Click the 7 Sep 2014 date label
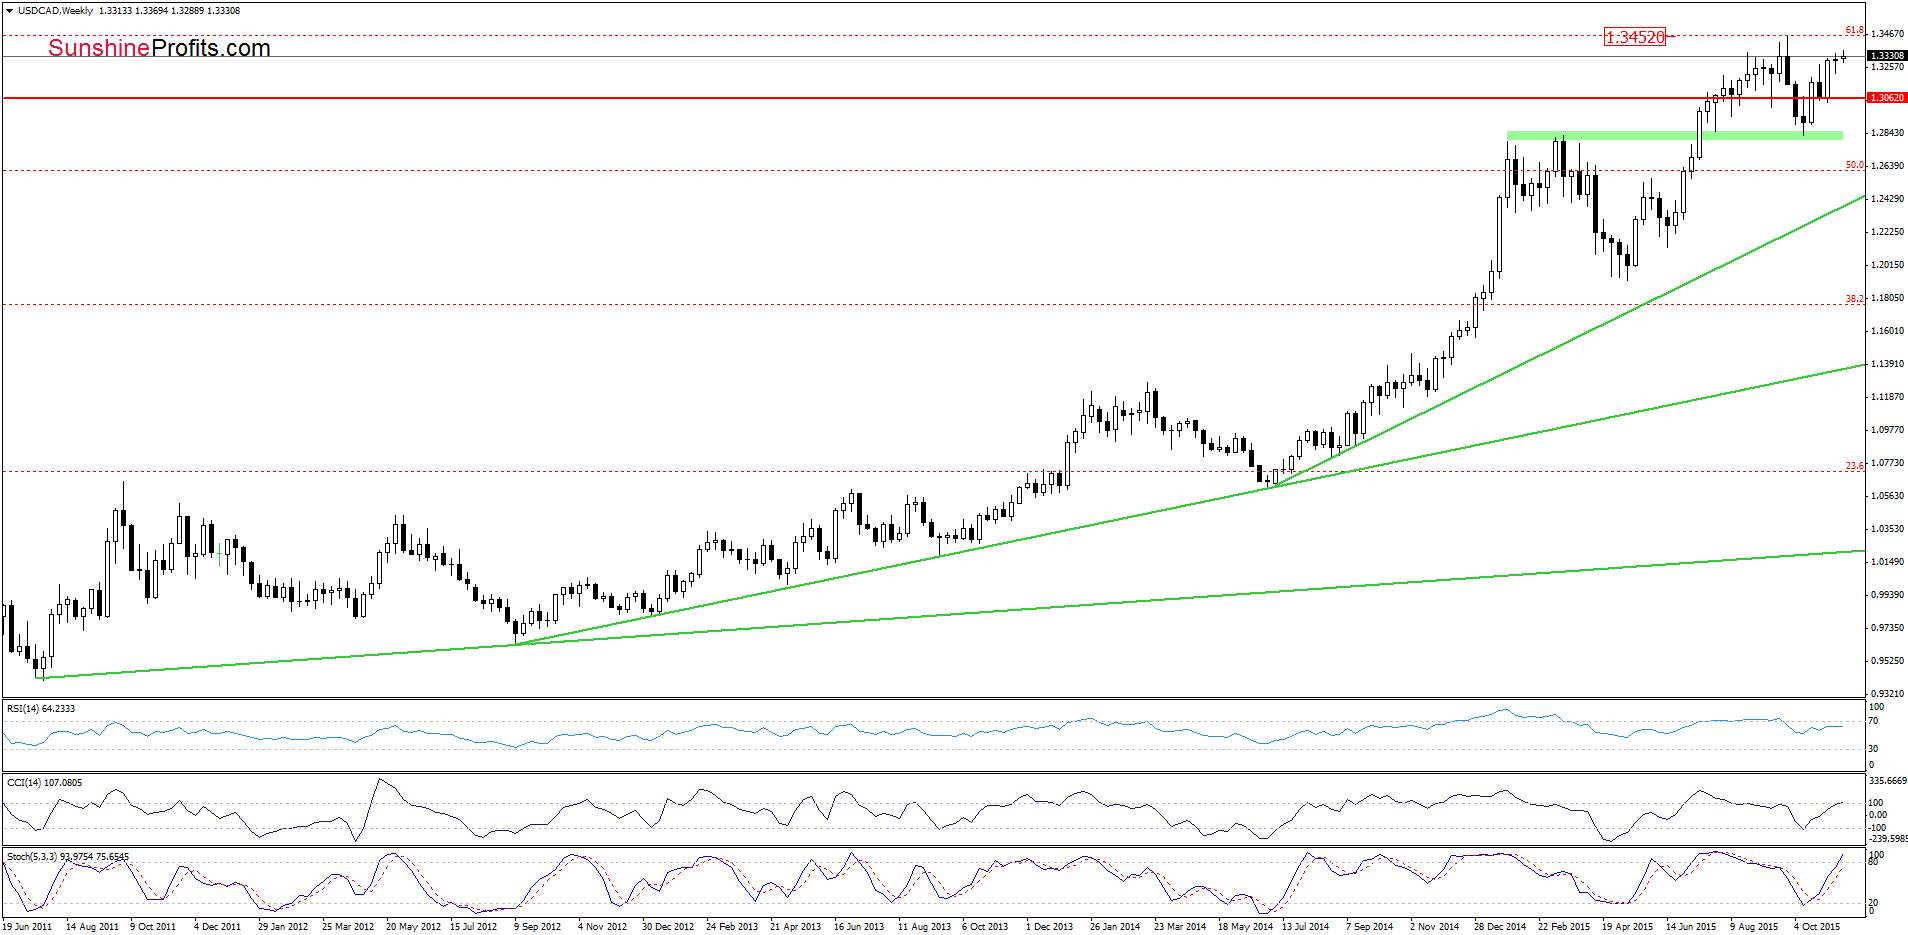This screenshot has width=1908, height=935. click(x=1369, y=927)
